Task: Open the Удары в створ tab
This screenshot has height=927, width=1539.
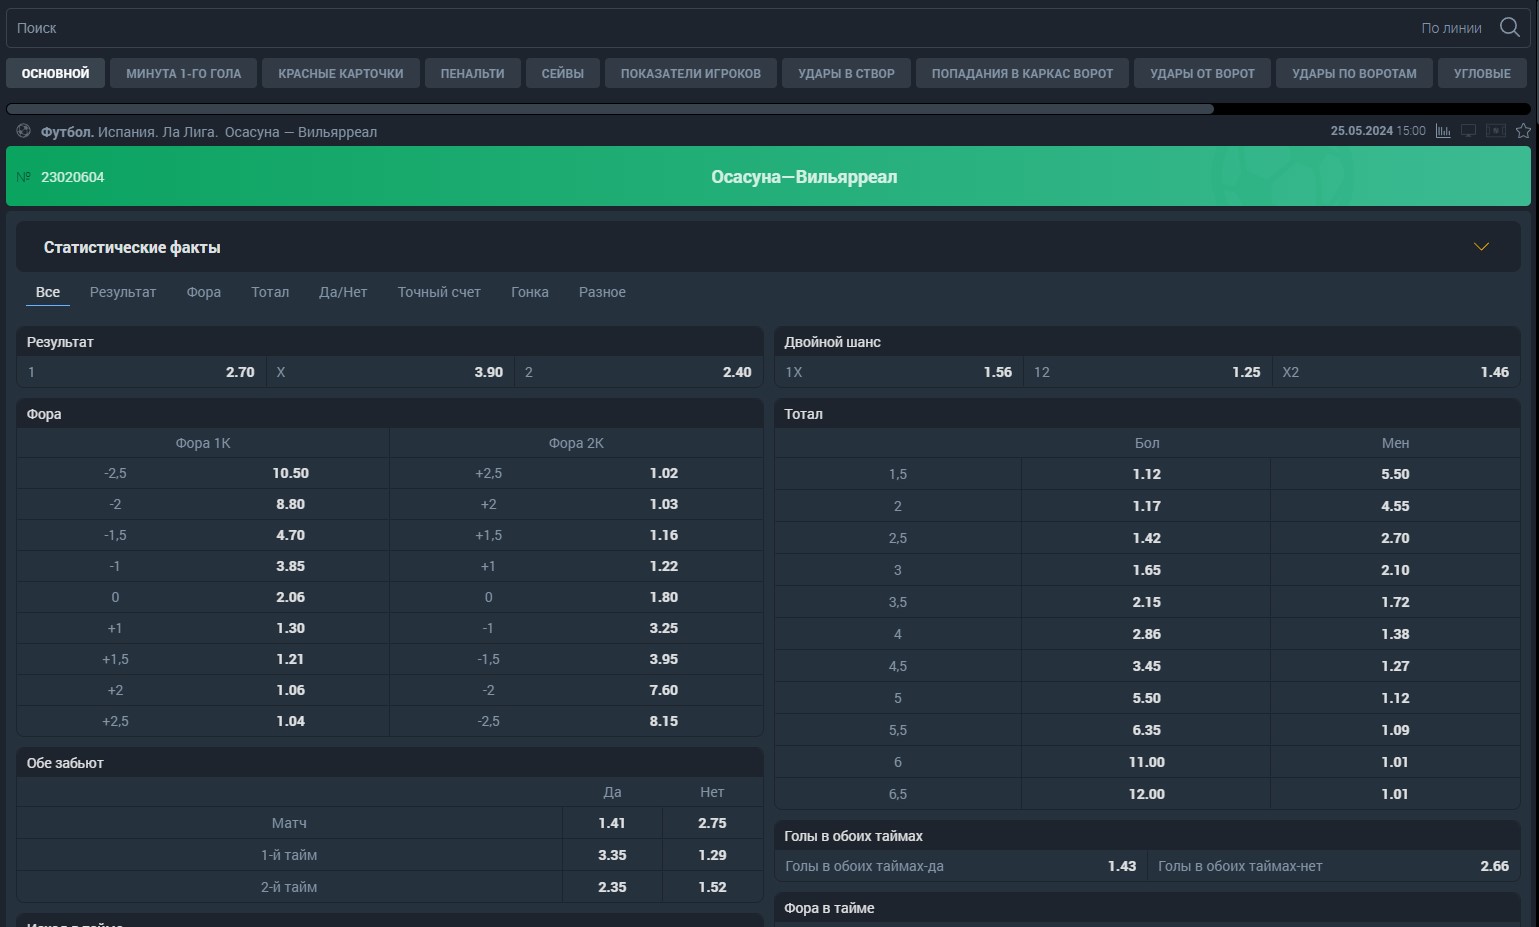Action: (x=846, y=73)
